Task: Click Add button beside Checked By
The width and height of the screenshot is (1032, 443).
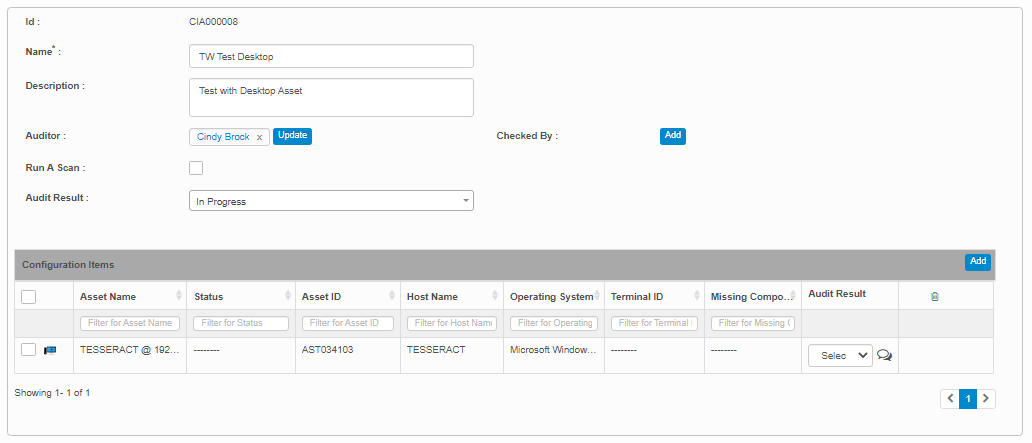Action: pos(672,136)
